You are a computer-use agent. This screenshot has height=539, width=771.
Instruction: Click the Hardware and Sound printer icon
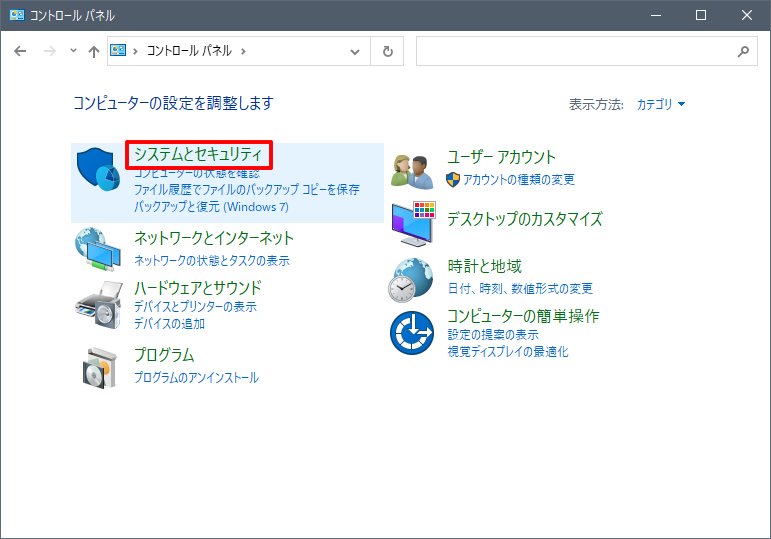click(98, 305)
